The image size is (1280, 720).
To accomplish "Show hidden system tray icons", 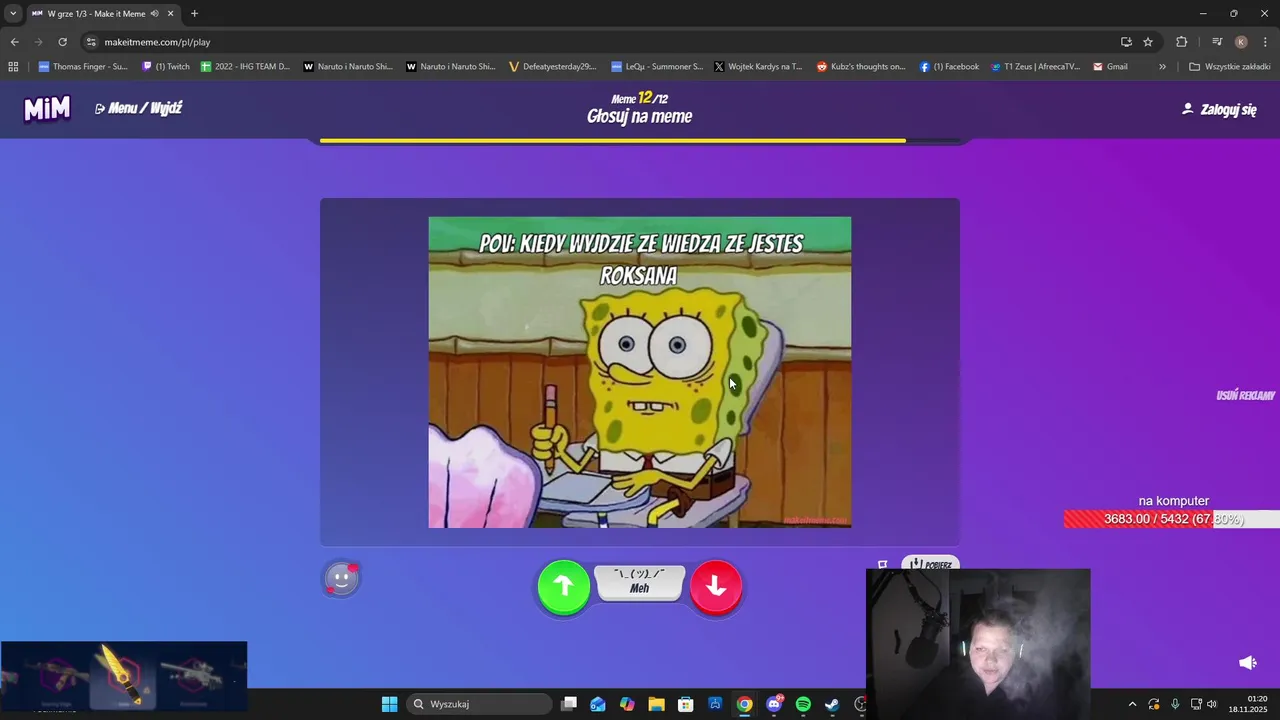I will pos(1132,704).
